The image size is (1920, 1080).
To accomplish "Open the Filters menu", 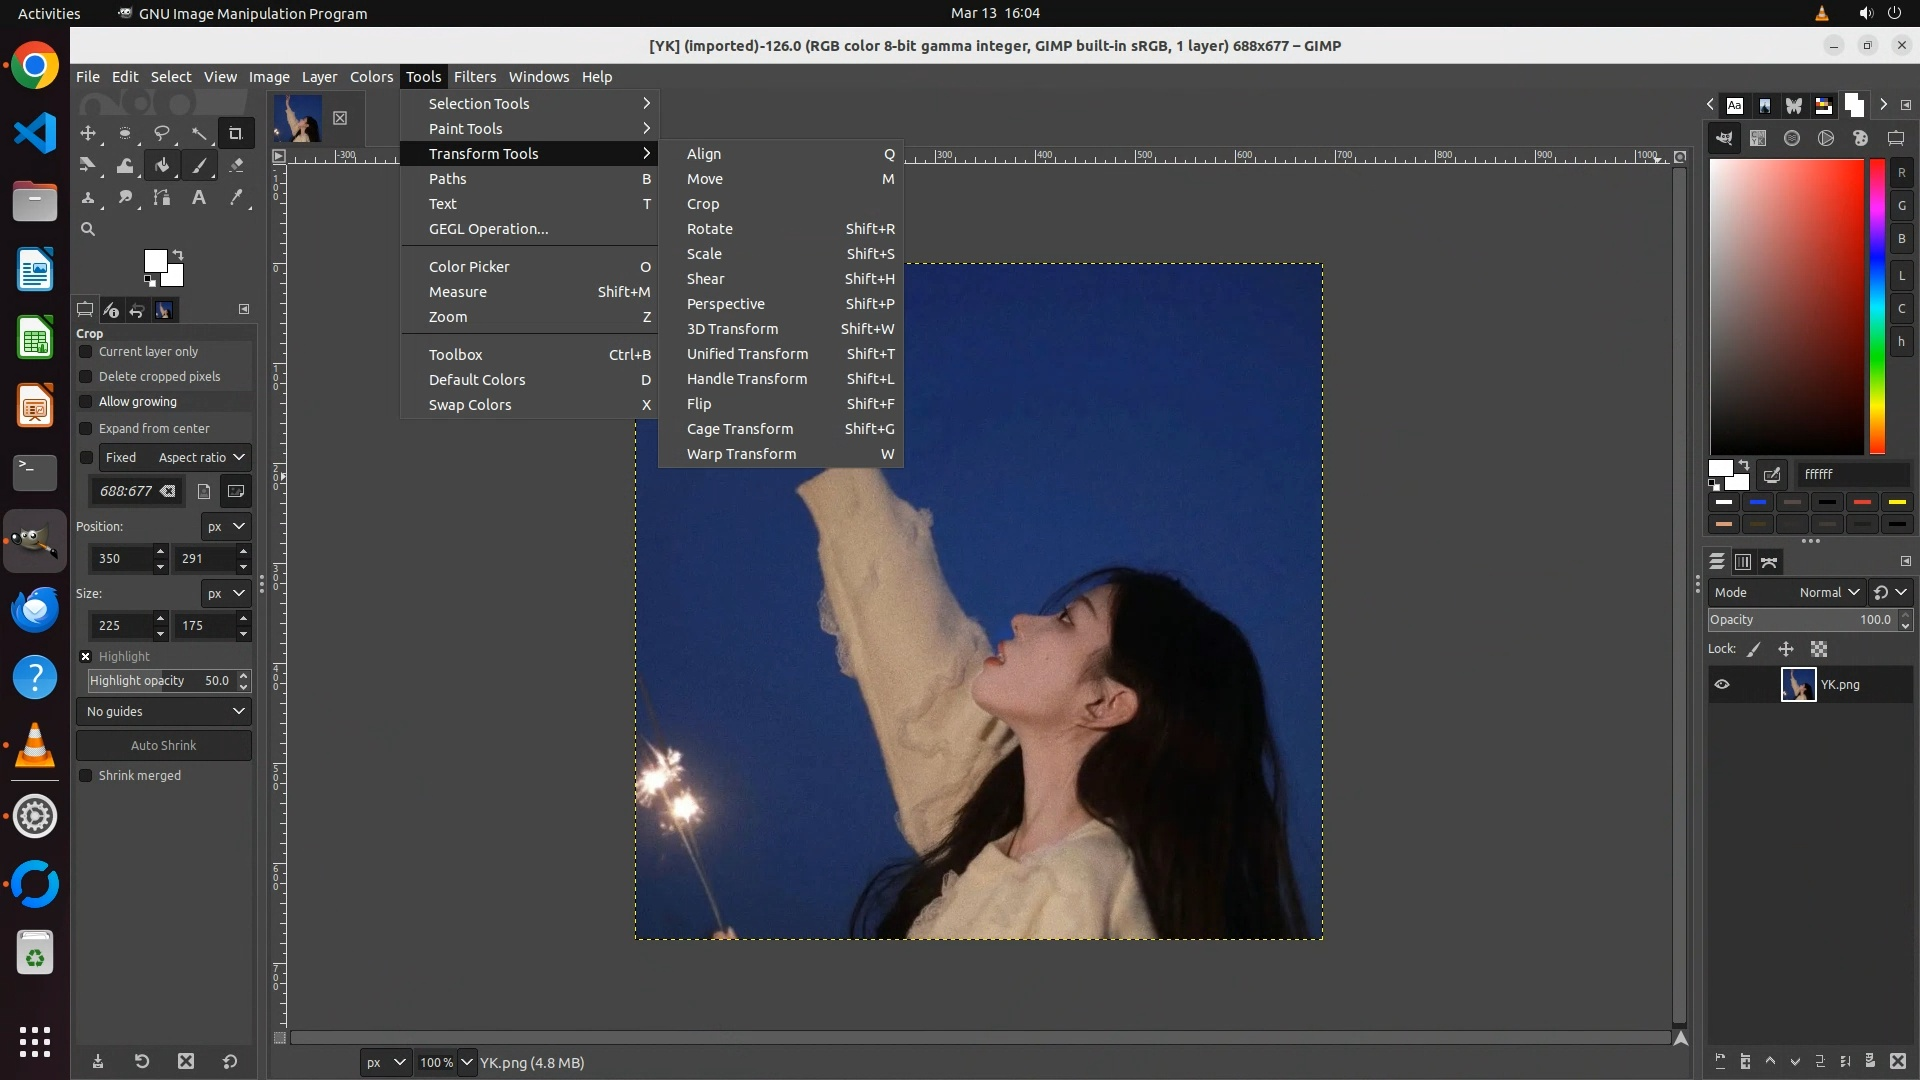I will click(x=474, y=77).
